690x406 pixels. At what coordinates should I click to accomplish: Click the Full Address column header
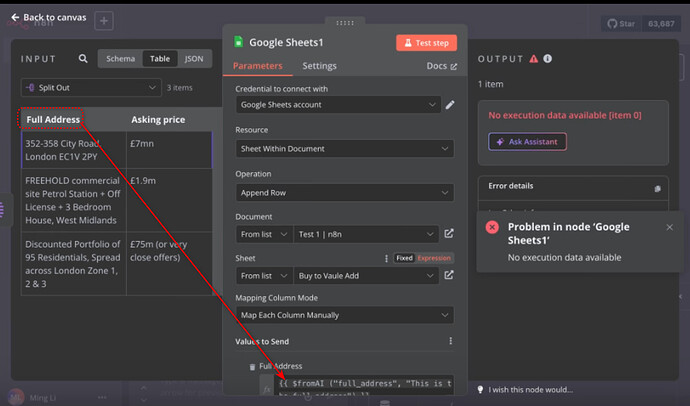pyautogui.click(x=53, y=120)
